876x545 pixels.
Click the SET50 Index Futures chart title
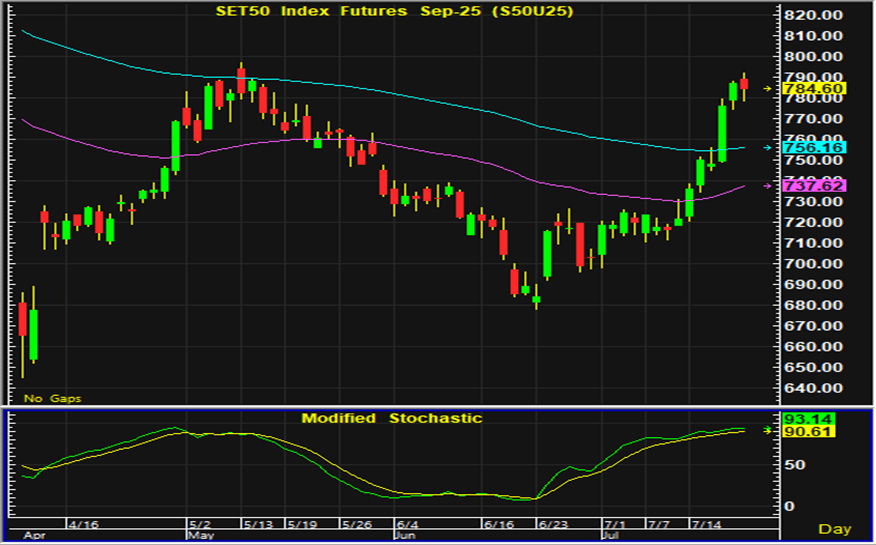pyautogui.click(x=390, y=11)
